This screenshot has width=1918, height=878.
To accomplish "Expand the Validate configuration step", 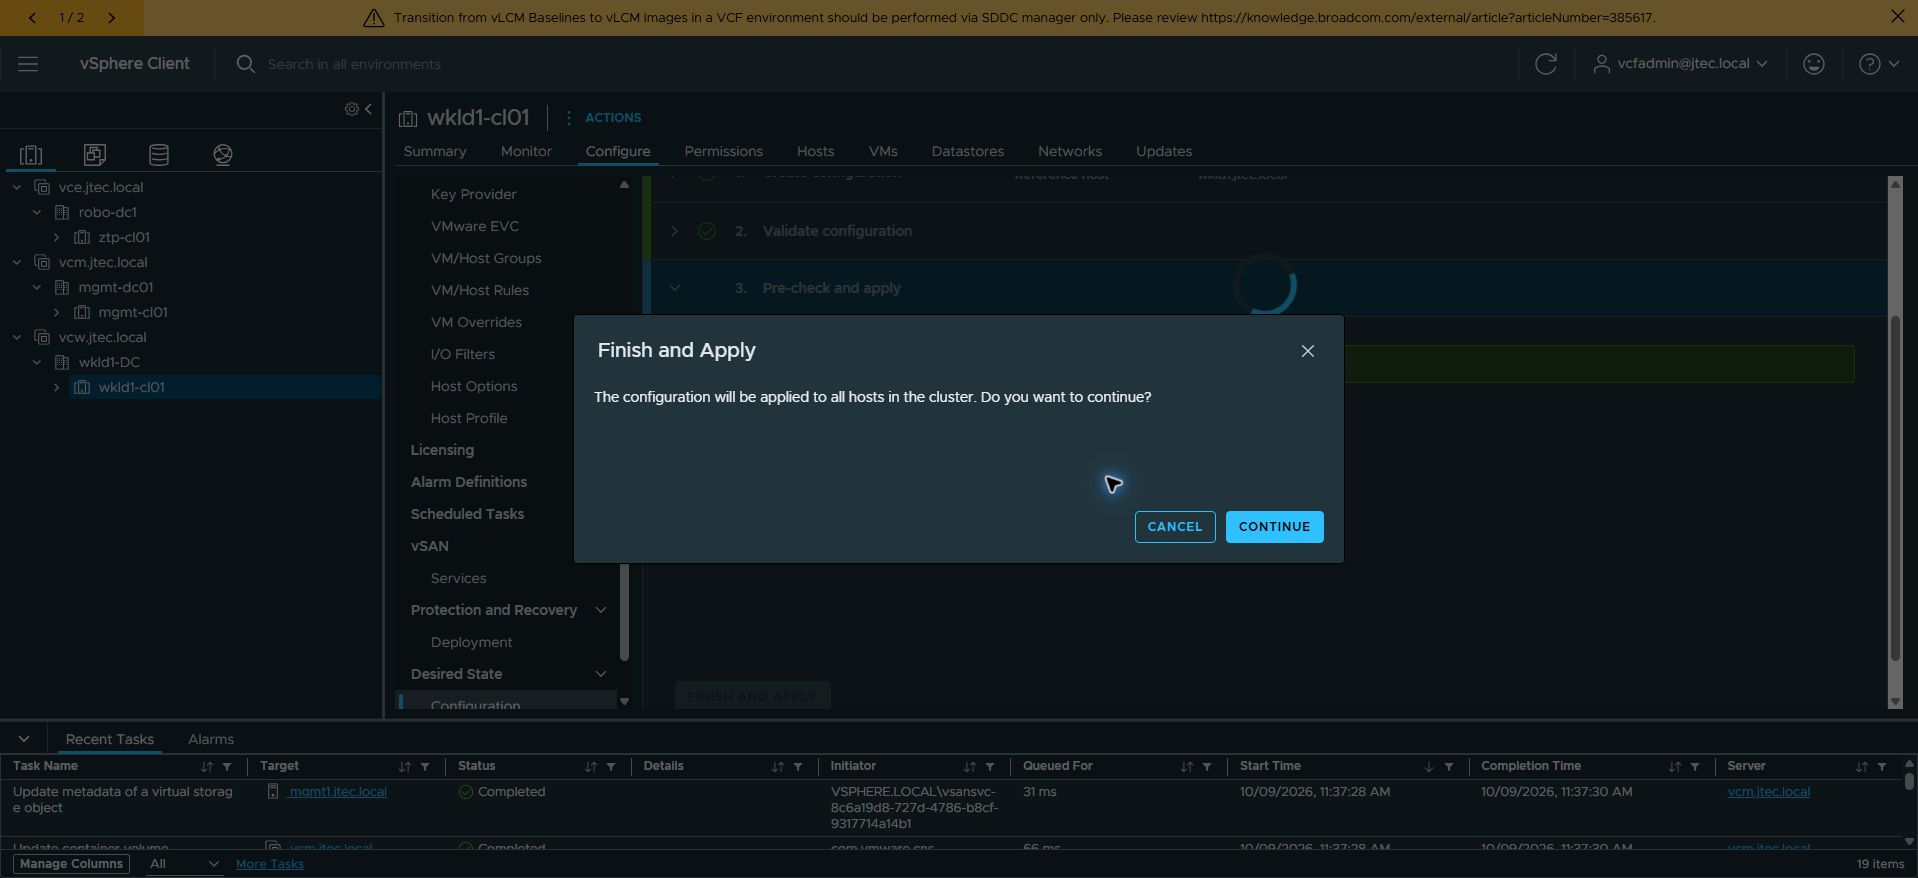I will 675,231.
